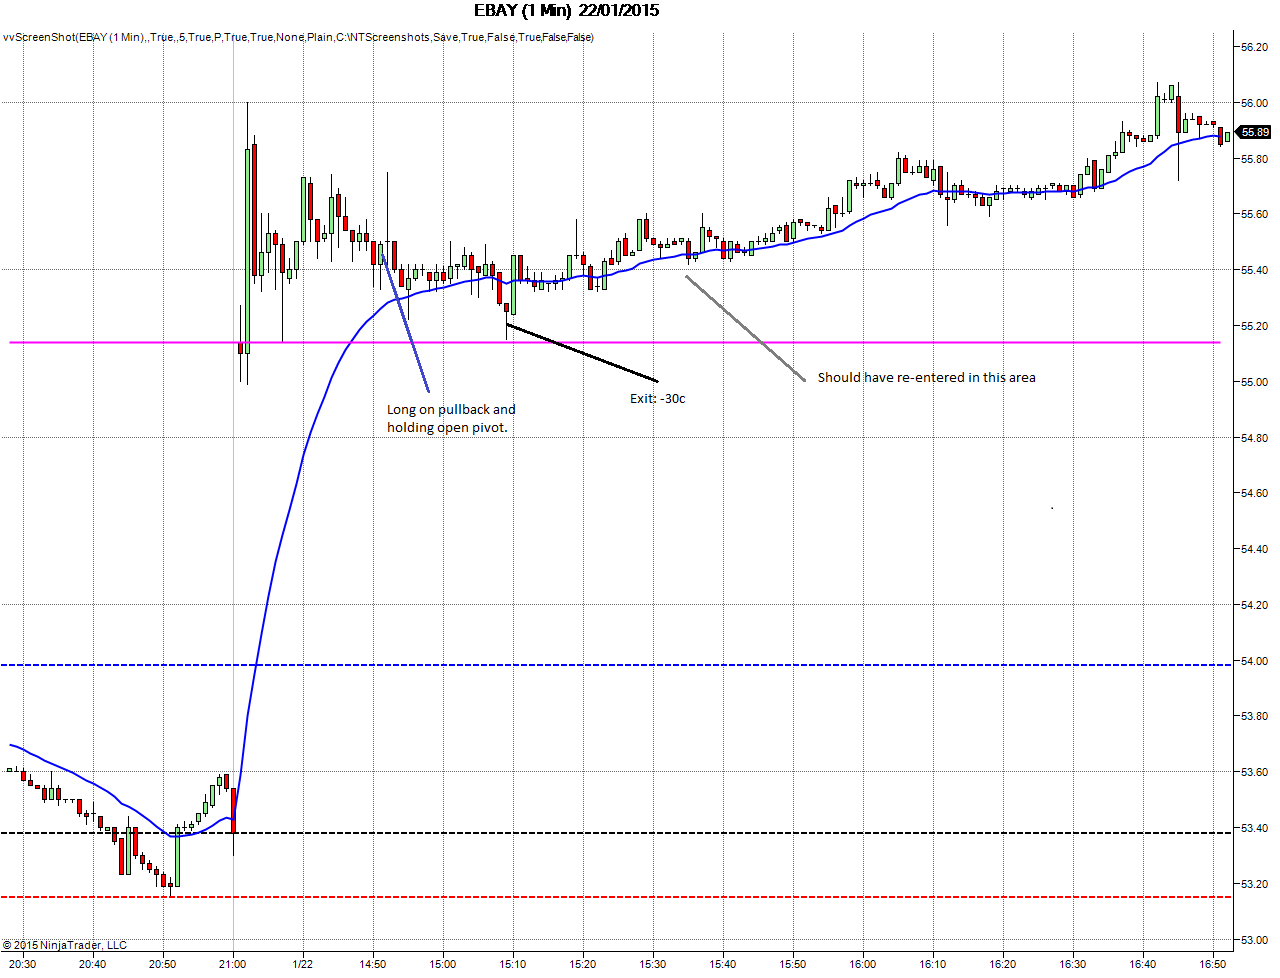Image resolution: width=1280 pixels, height=978 pixels.
Task: Click the 1/22 date label on time axis
Action: [x=302, y=964]
